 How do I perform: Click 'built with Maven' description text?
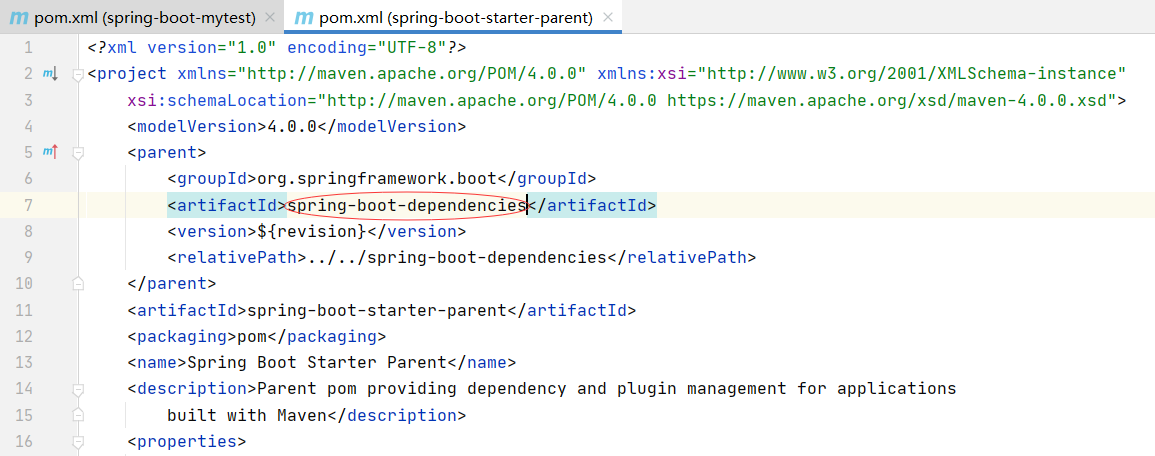tap(246, 415)
